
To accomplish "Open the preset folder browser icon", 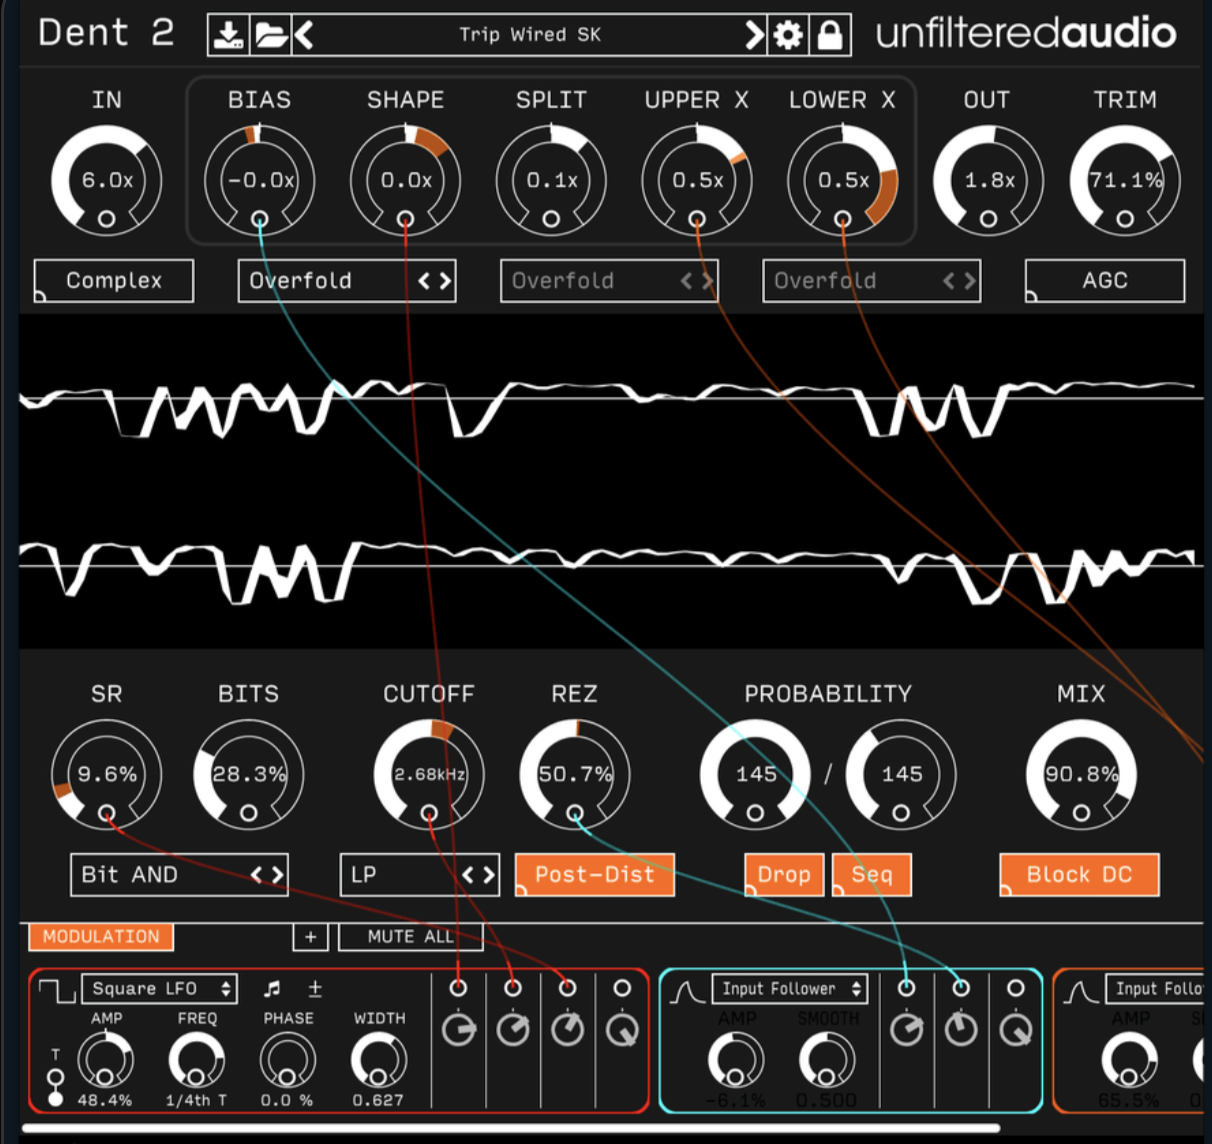I will click(270, 36).
